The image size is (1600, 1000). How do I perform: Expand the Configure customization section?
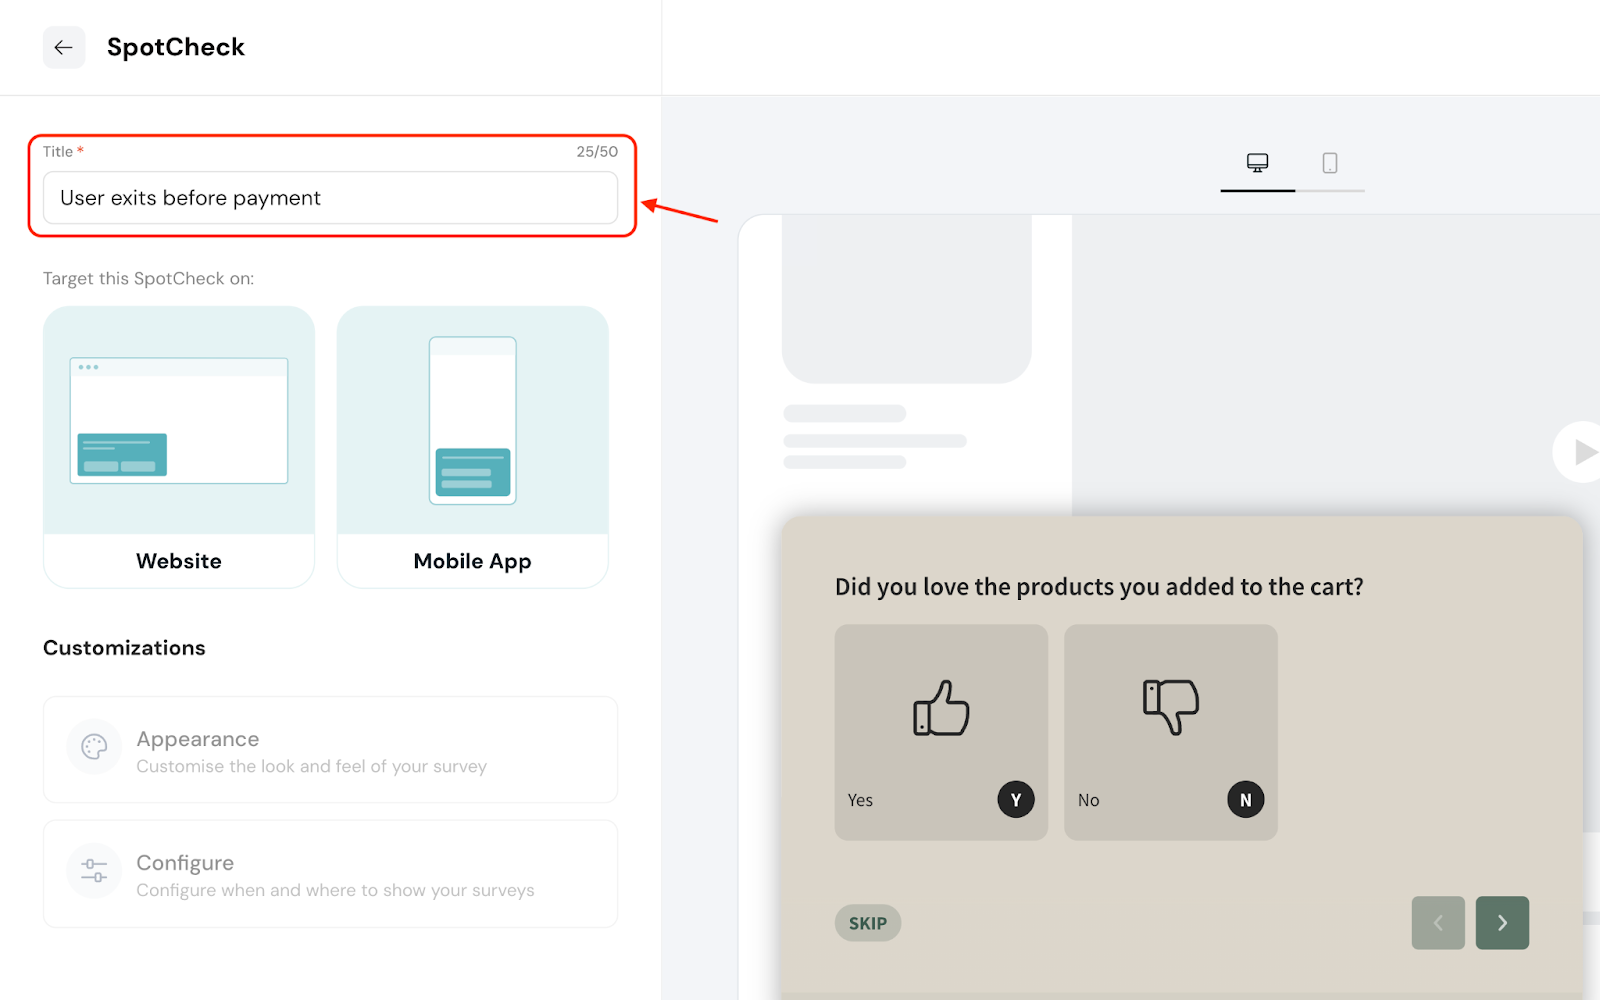click(x=330, y=874)
